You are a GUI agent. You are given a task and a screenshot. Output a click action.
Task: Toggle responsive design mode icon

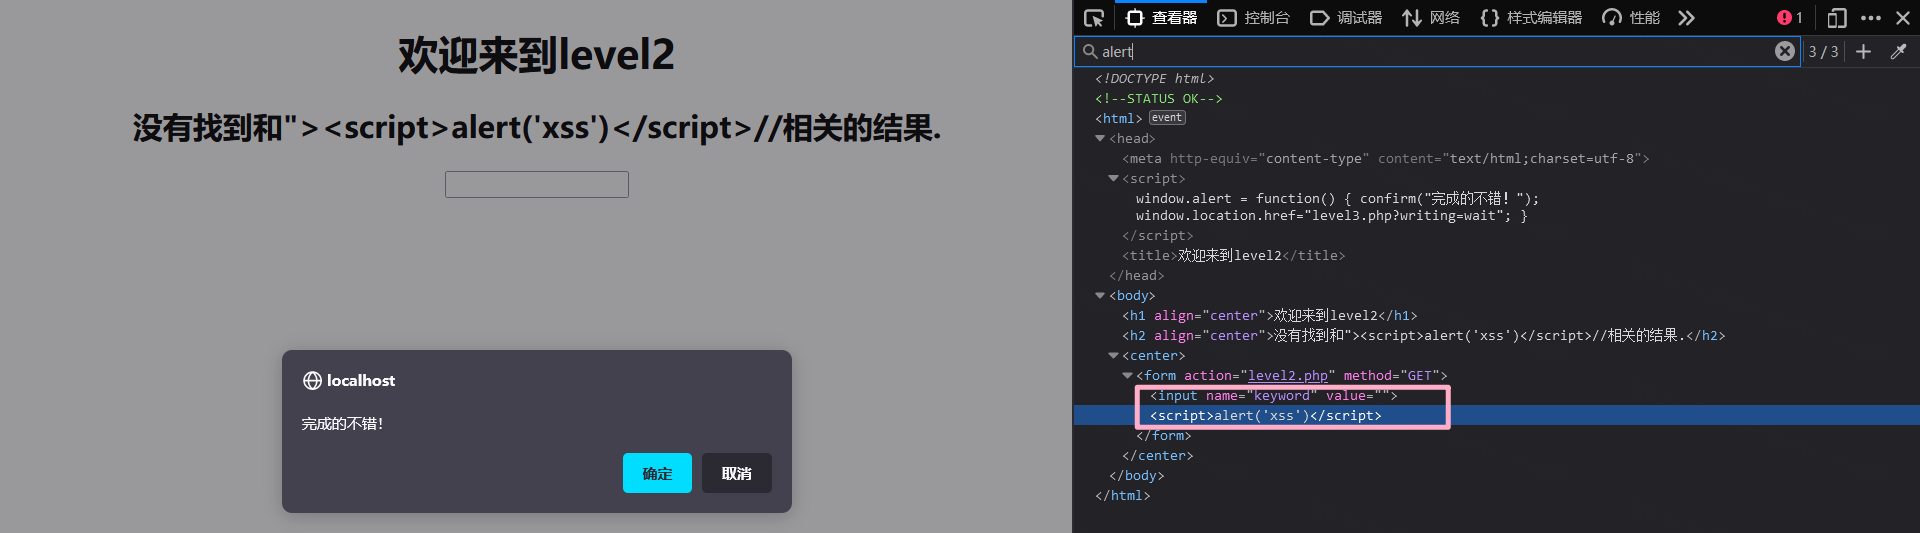coord(1836,18)
